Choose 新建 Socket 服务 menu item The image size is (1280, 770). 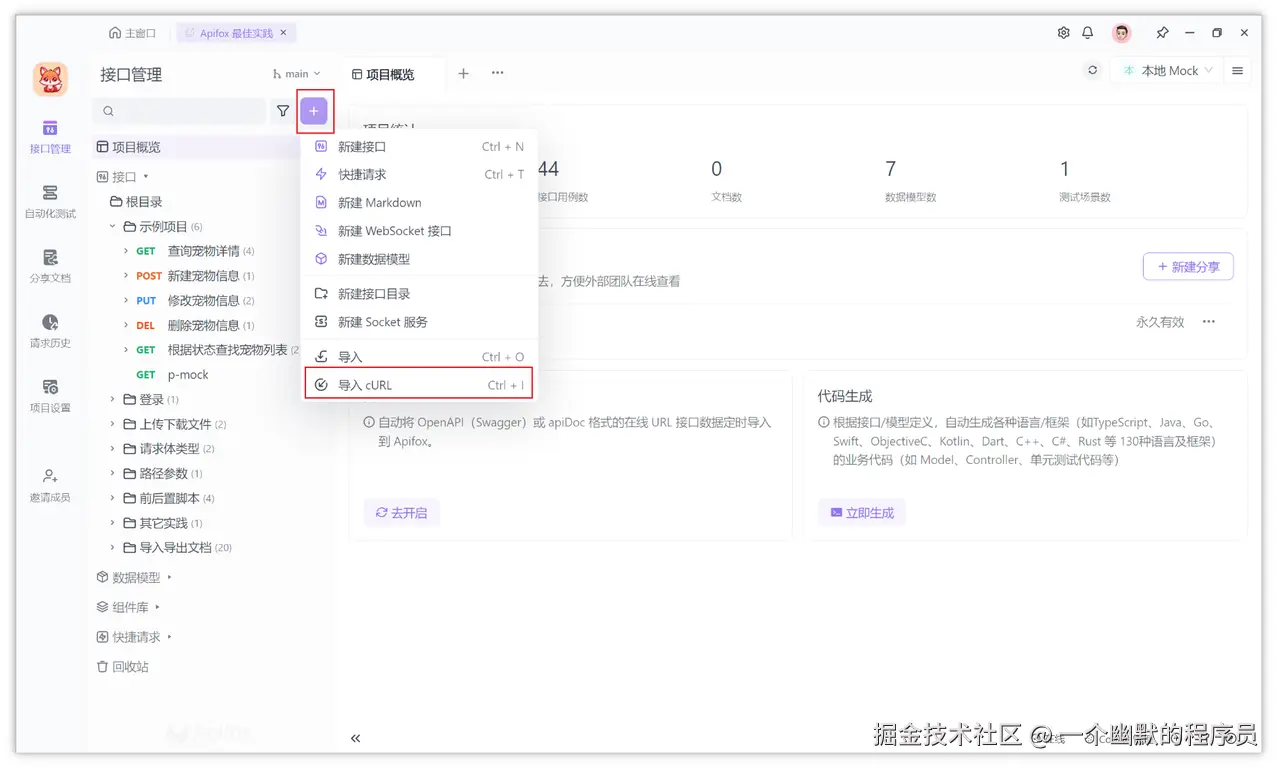419,322
